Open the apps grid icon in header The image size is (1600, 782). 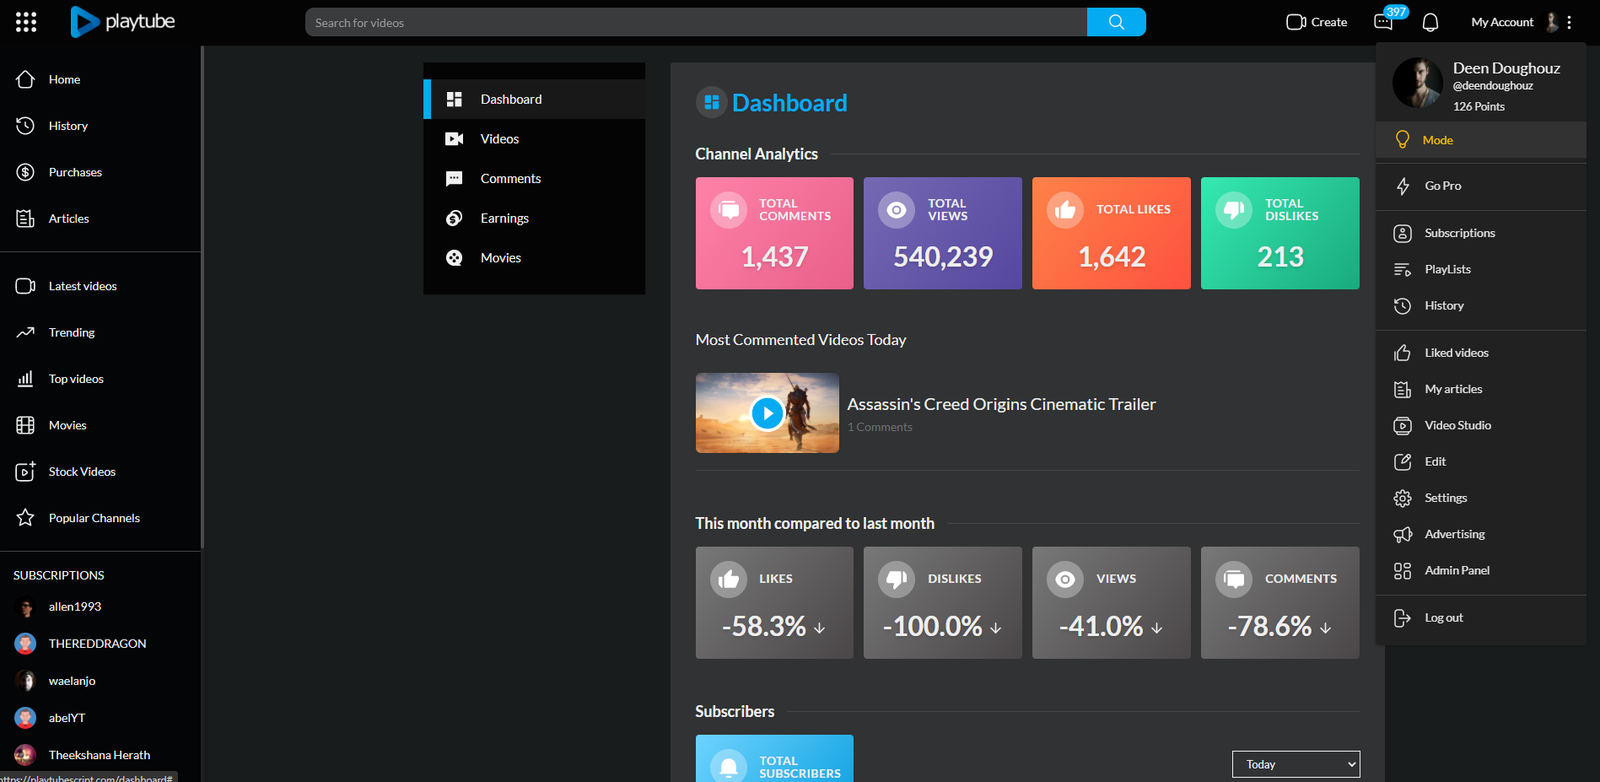26,22
